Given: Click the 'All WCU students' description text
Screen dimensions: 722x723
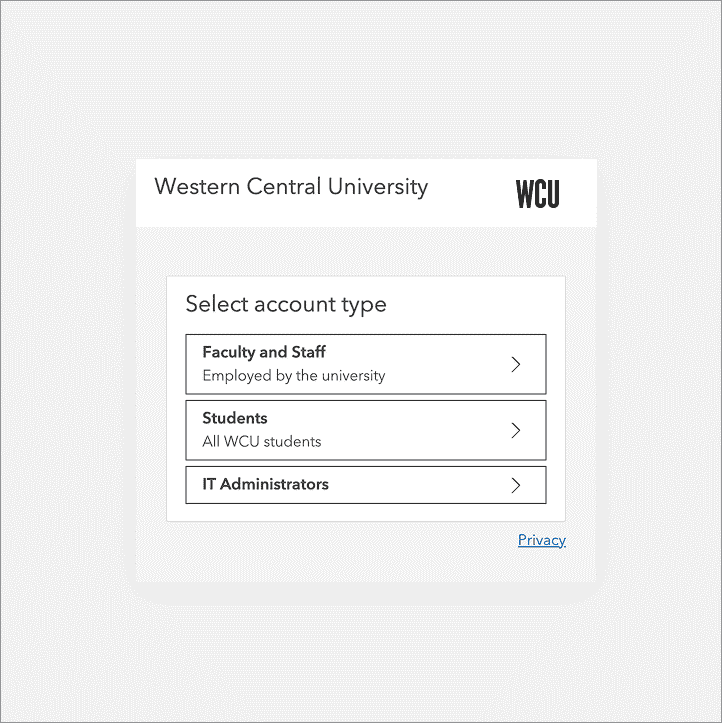Looking at the screenshot, I should click(261, 441).
